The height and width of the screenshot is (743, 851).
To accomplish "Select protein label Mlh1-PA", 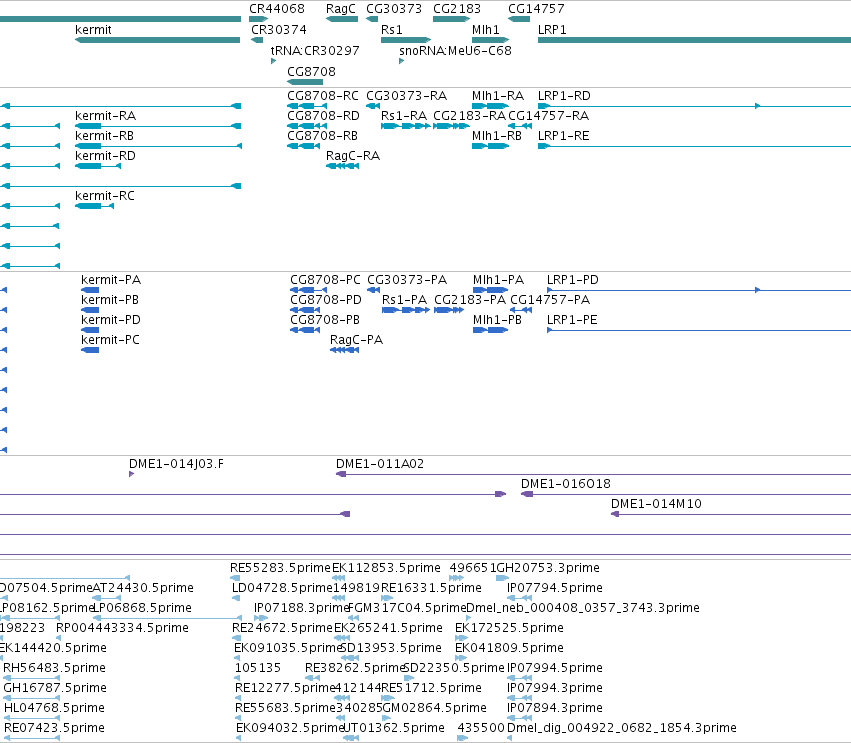I will tap(499, 280).
